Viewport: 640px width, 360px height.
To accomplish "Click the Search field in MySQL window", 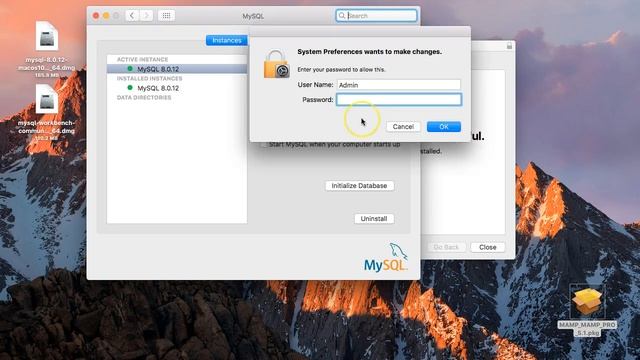I will pos(376,16).
